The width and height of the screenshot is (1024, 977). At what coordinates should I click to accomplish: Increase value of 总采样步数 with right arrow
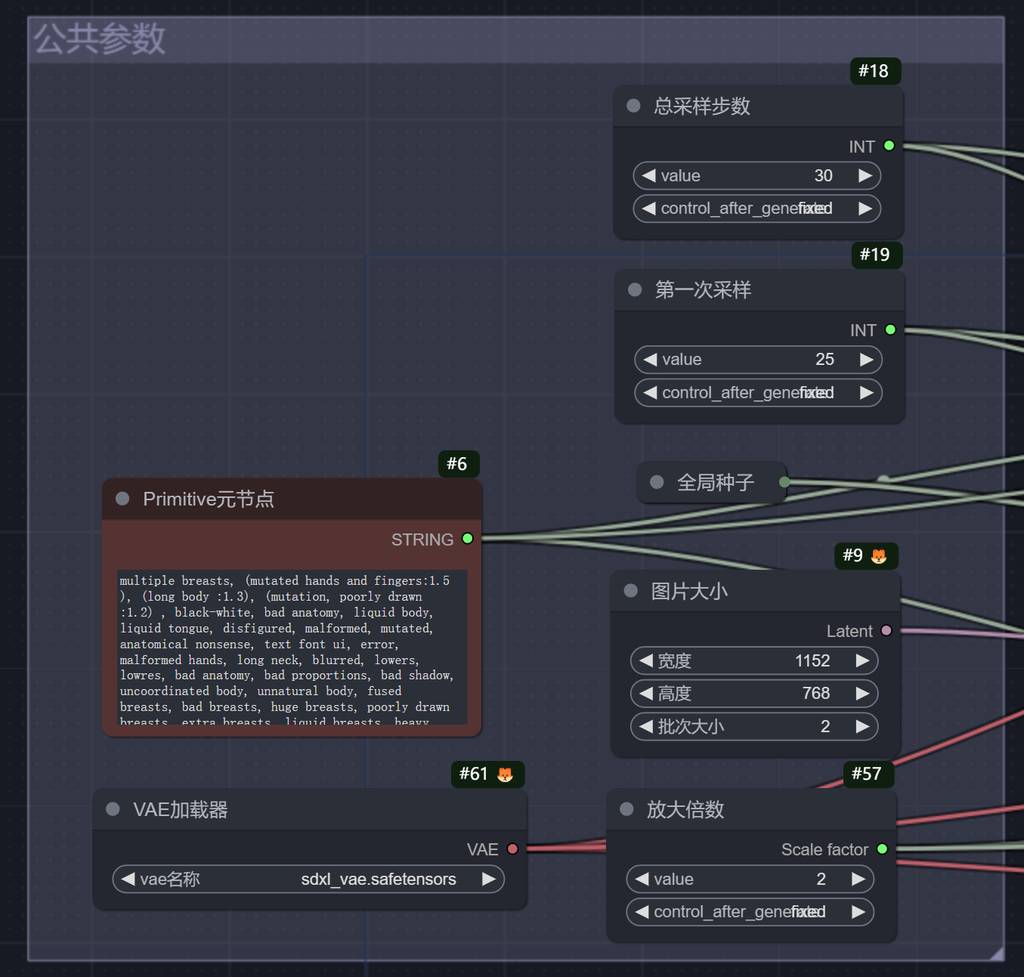865,176
